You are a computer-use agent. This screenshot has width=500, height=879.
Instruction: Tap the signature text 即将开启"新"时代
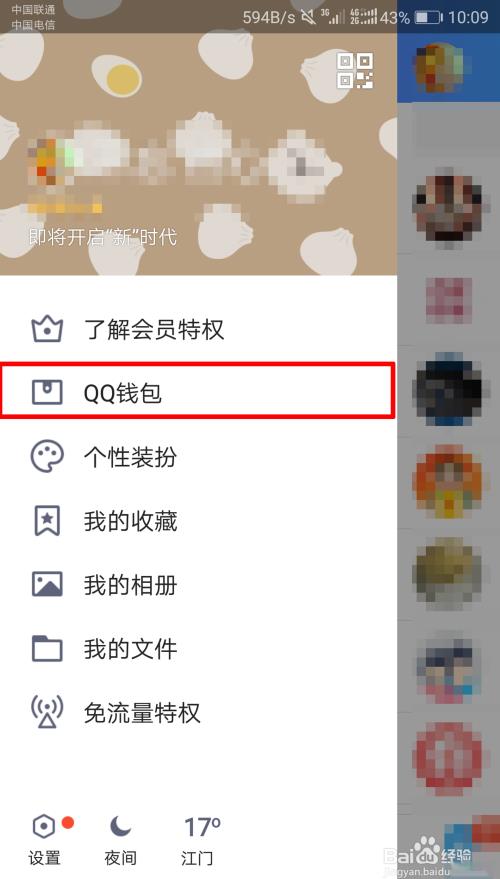pyautogui.click(x=103, y=237)
